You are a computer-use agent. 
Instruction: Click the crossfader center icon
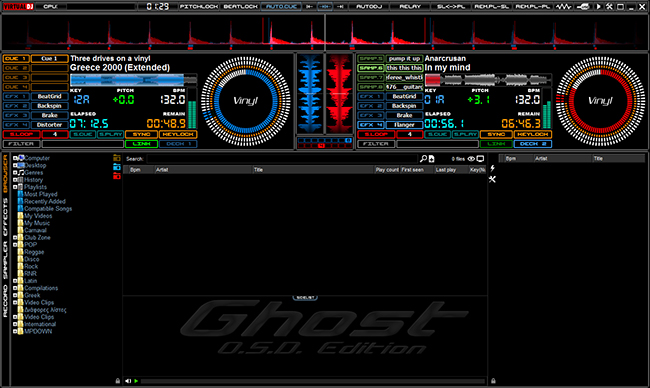click(x=325, y=6)
